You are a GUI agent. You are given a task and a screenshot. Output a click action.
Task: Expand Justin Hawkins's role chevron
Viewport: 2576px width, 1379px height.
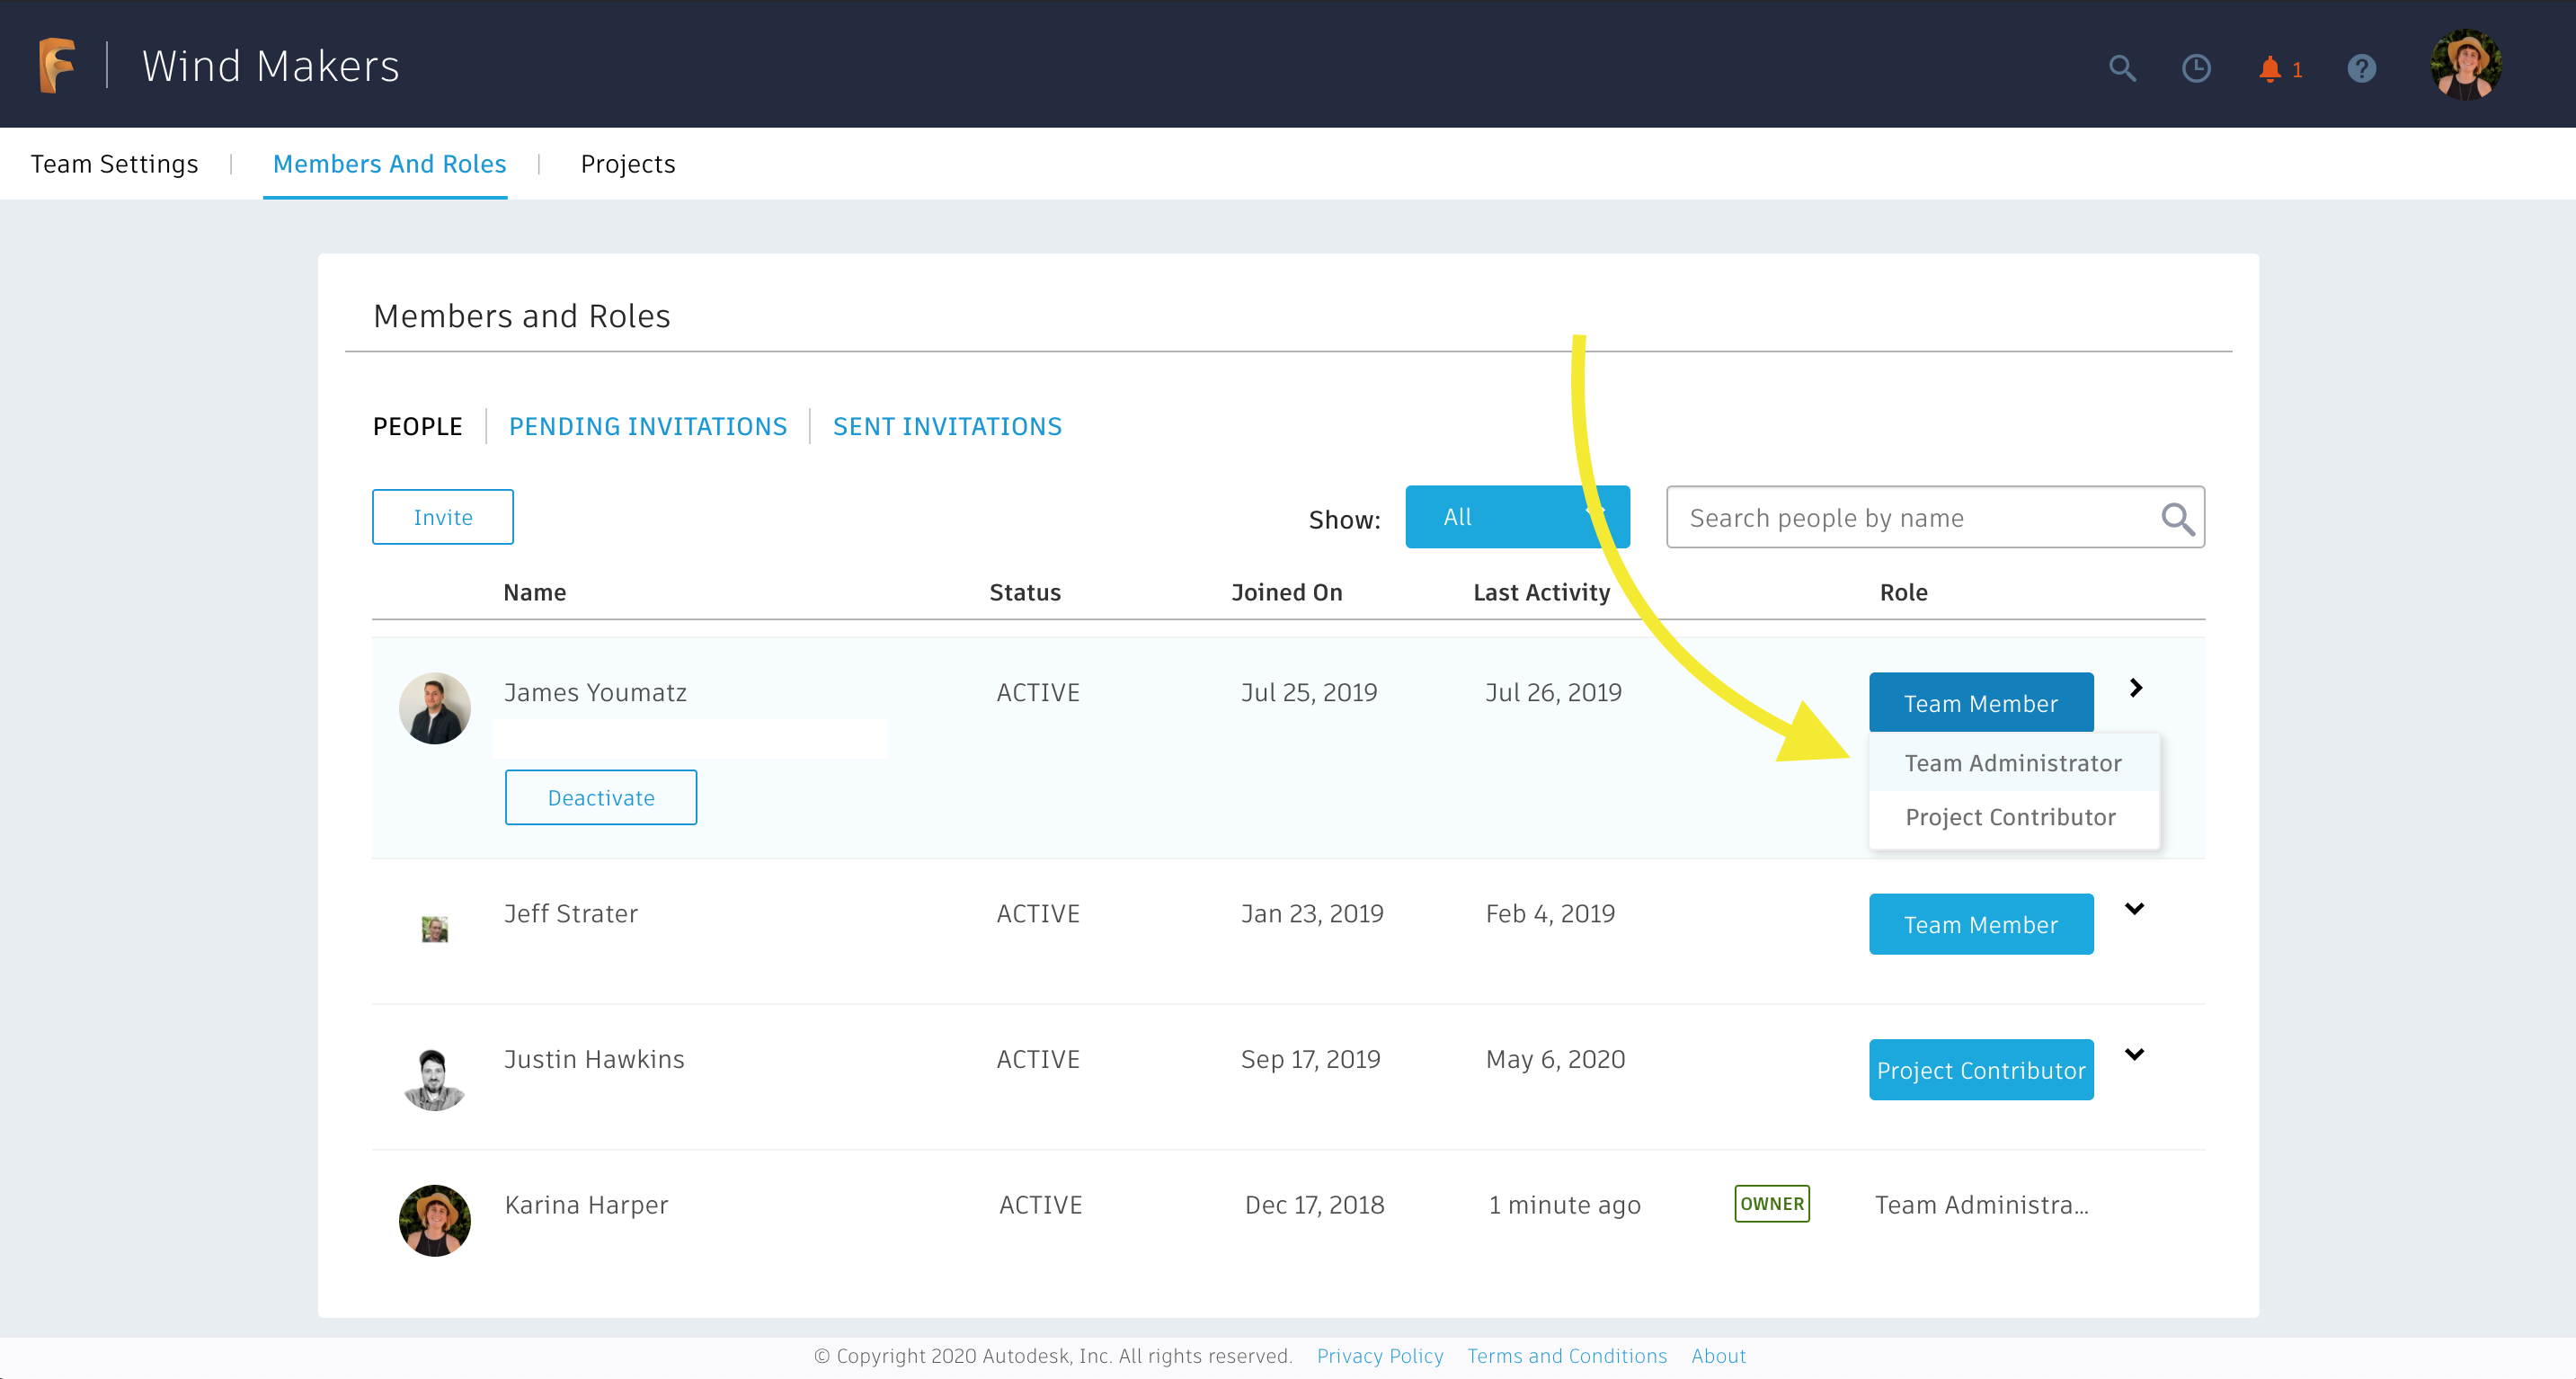coord(2135,1055)
